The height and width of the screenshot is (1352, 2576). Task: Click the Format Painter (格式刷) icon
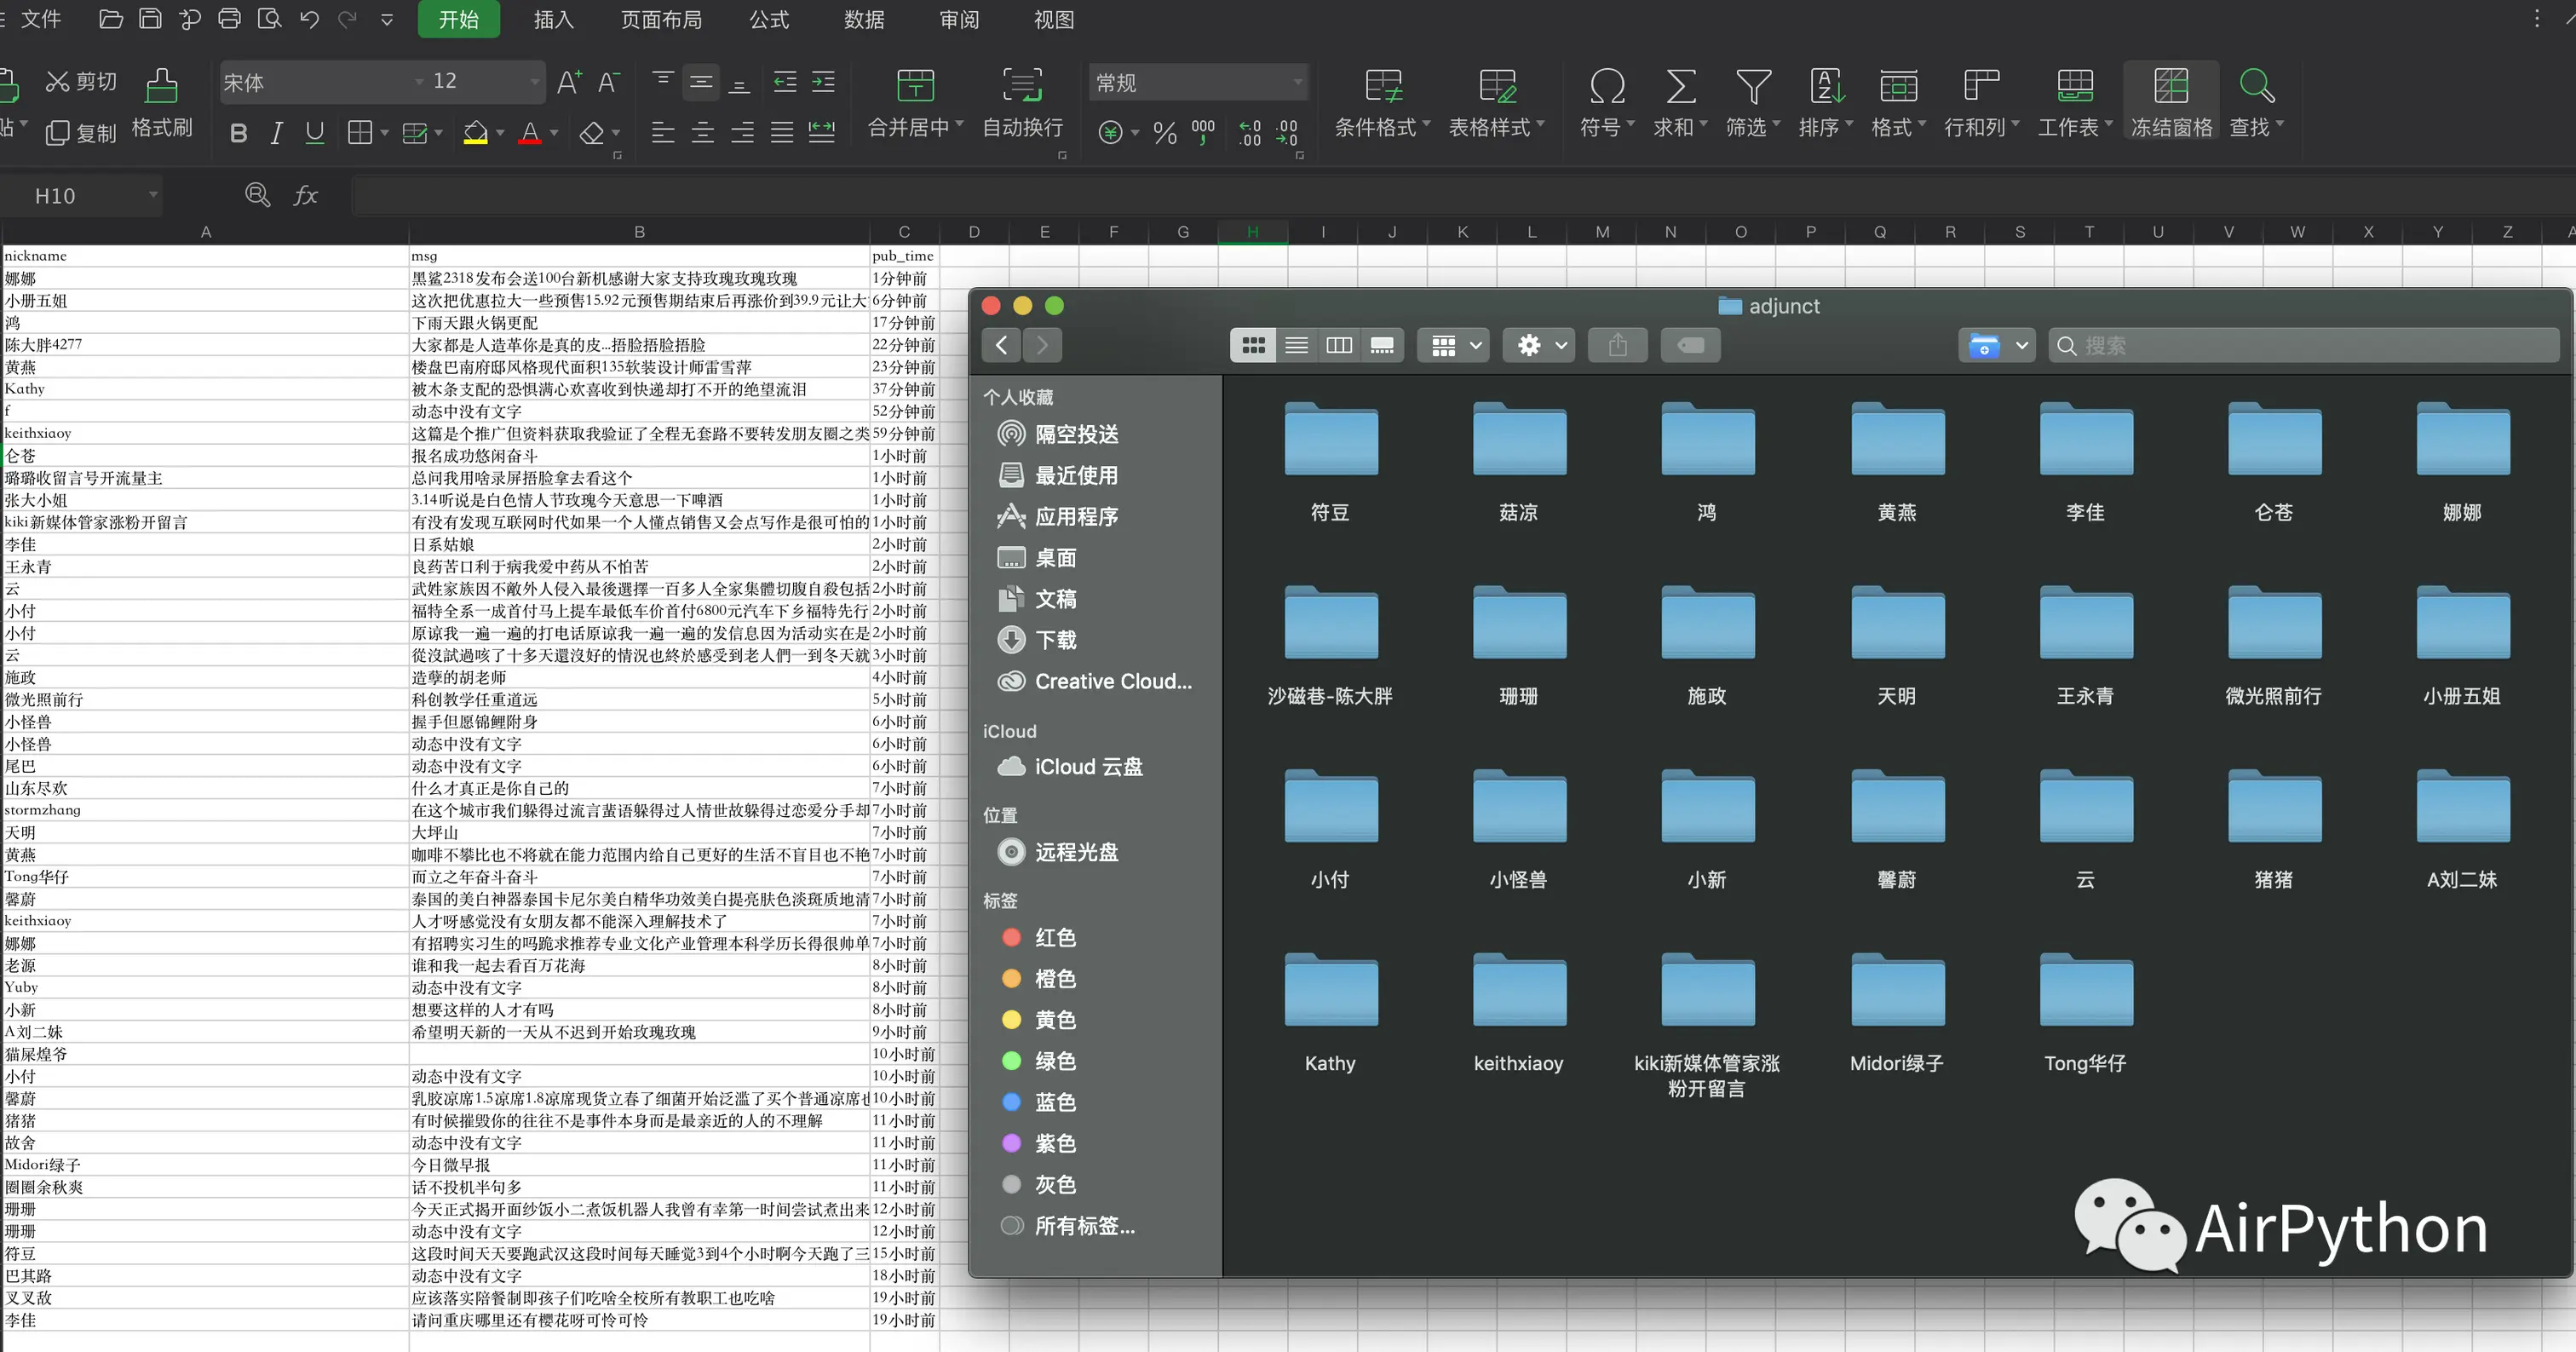click(161, 86)
